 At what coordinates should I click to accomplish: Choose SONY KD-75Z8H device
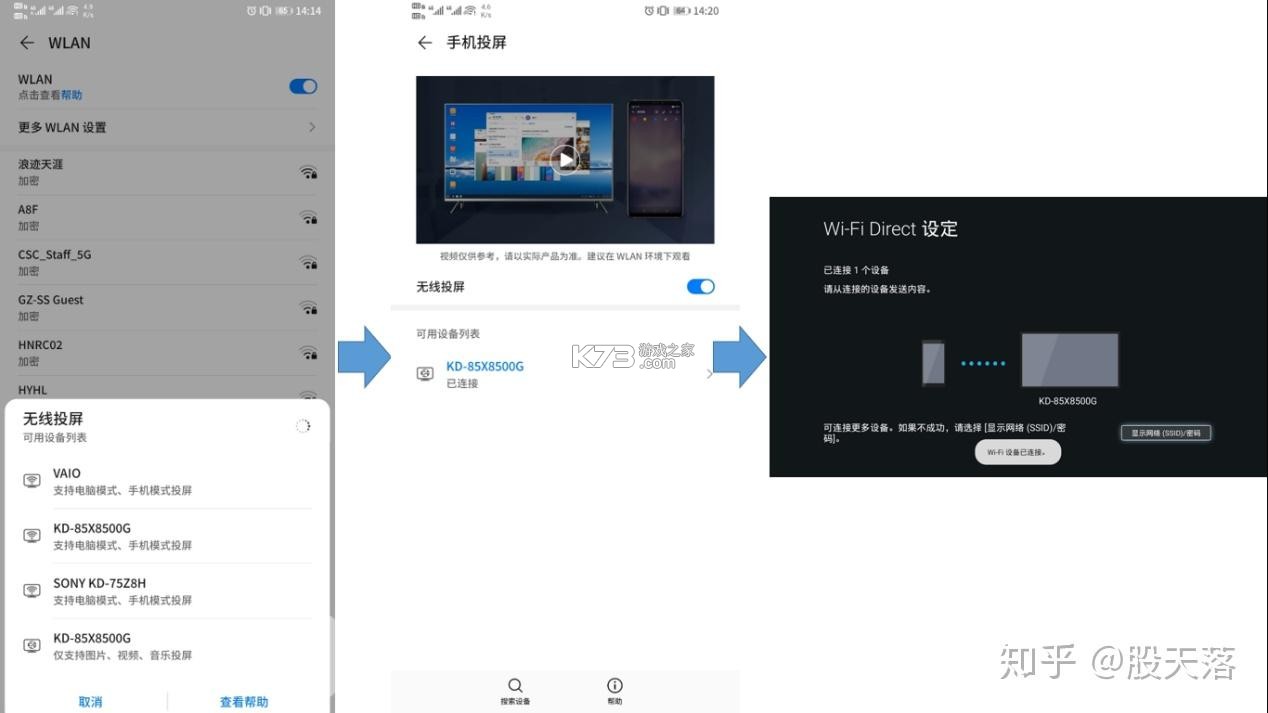[x=167, y=591]
